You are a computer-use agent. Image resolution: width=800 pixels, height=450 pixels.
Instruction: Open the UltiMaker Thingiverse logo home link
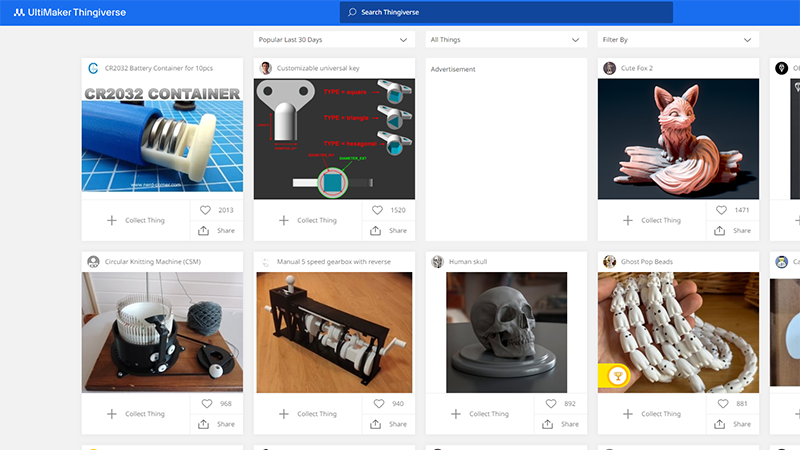(70, 12)
